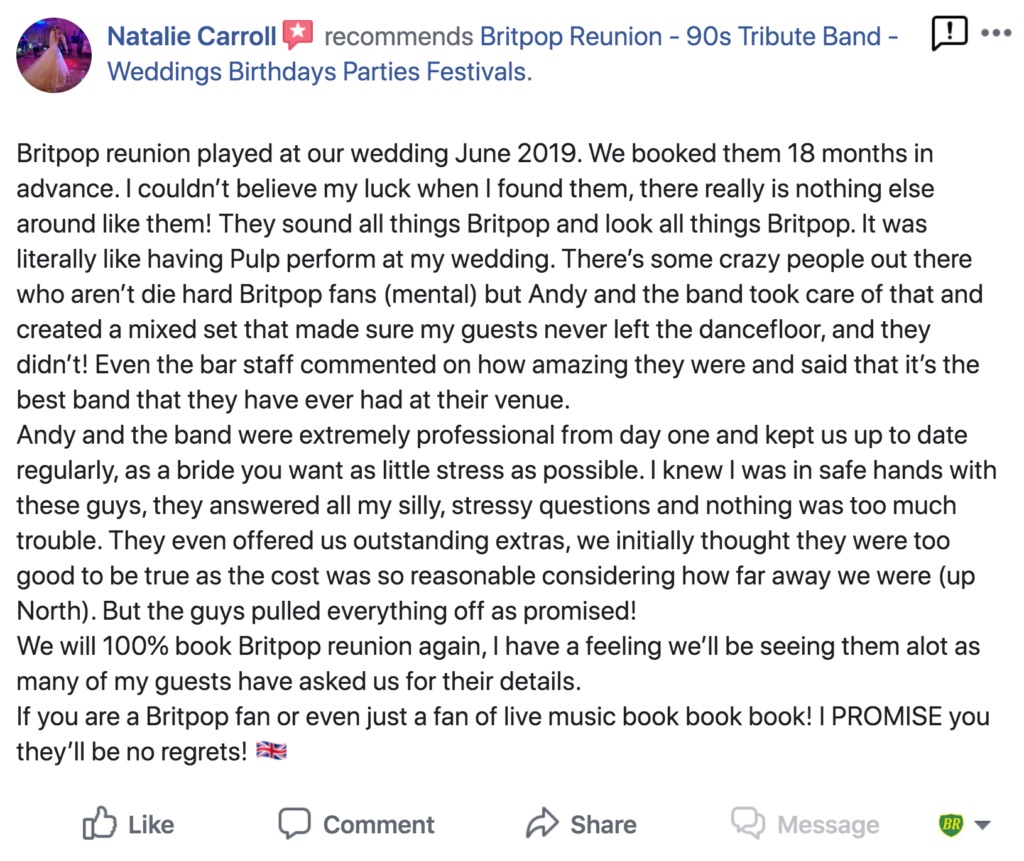Click the speech bubble Comment icon
Image resolution: width=1024 pixels, height=861 pixels.
[x=295, y=823]
